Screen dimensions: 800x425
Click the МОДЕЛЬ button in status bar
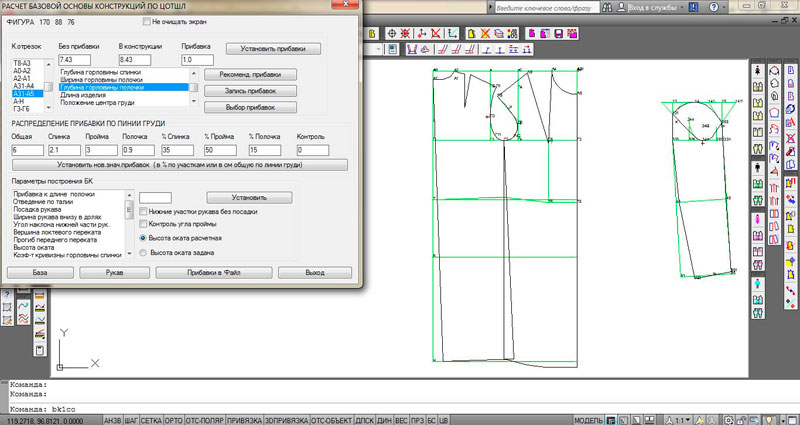tap(589, 420)
